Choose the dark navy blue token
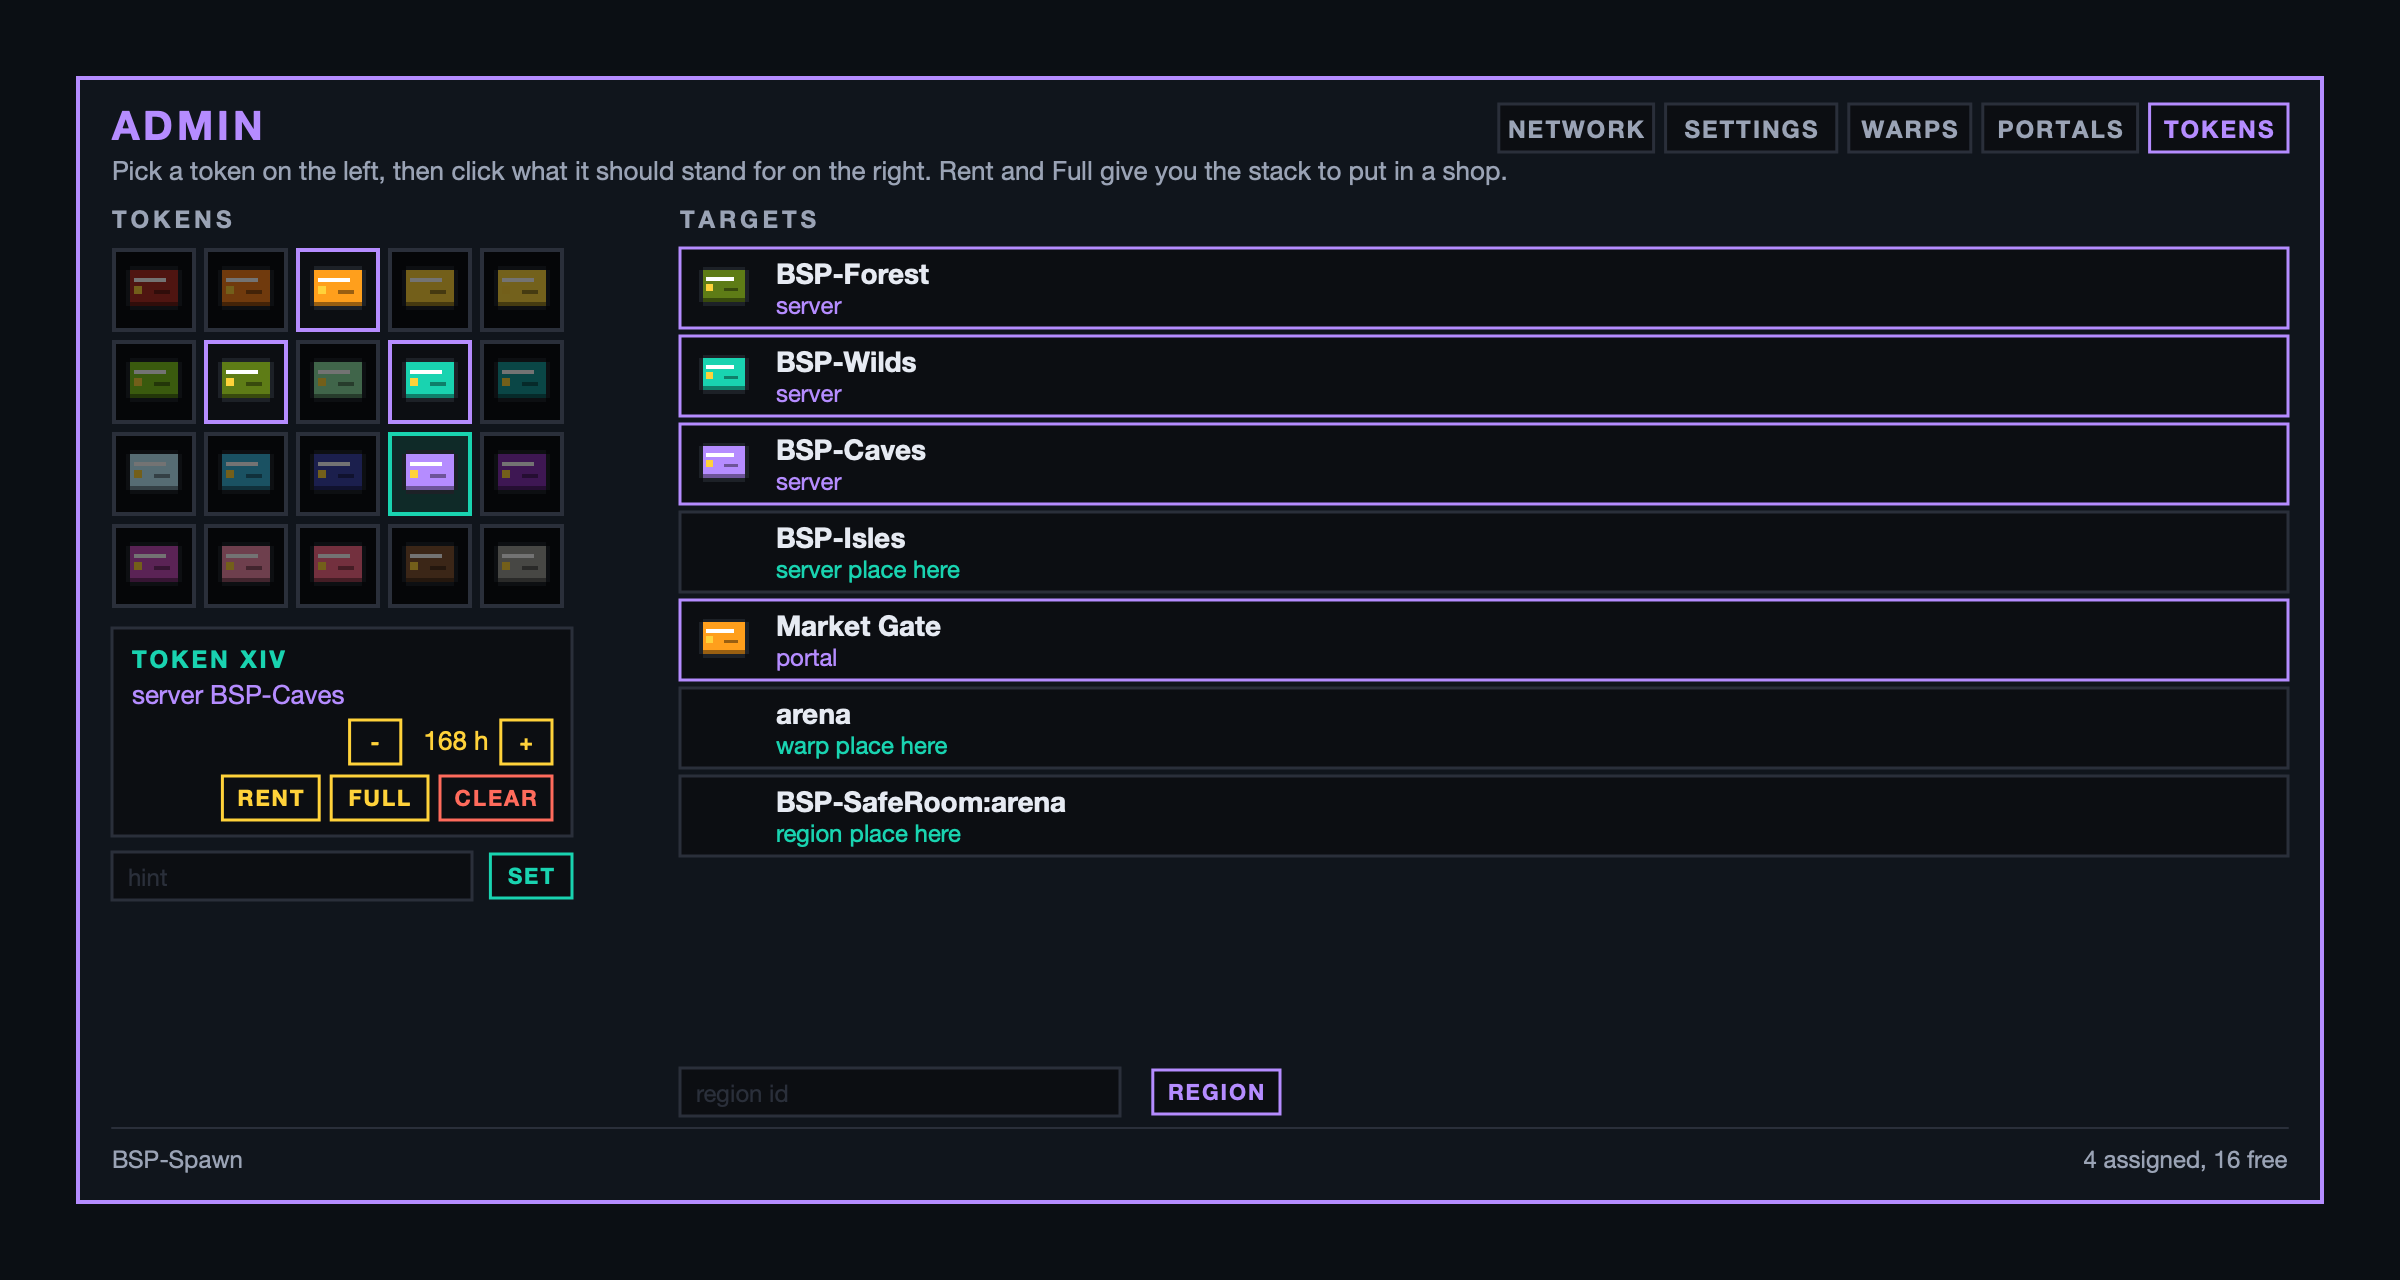The image size is (2400, 1280). pos(337,474)
